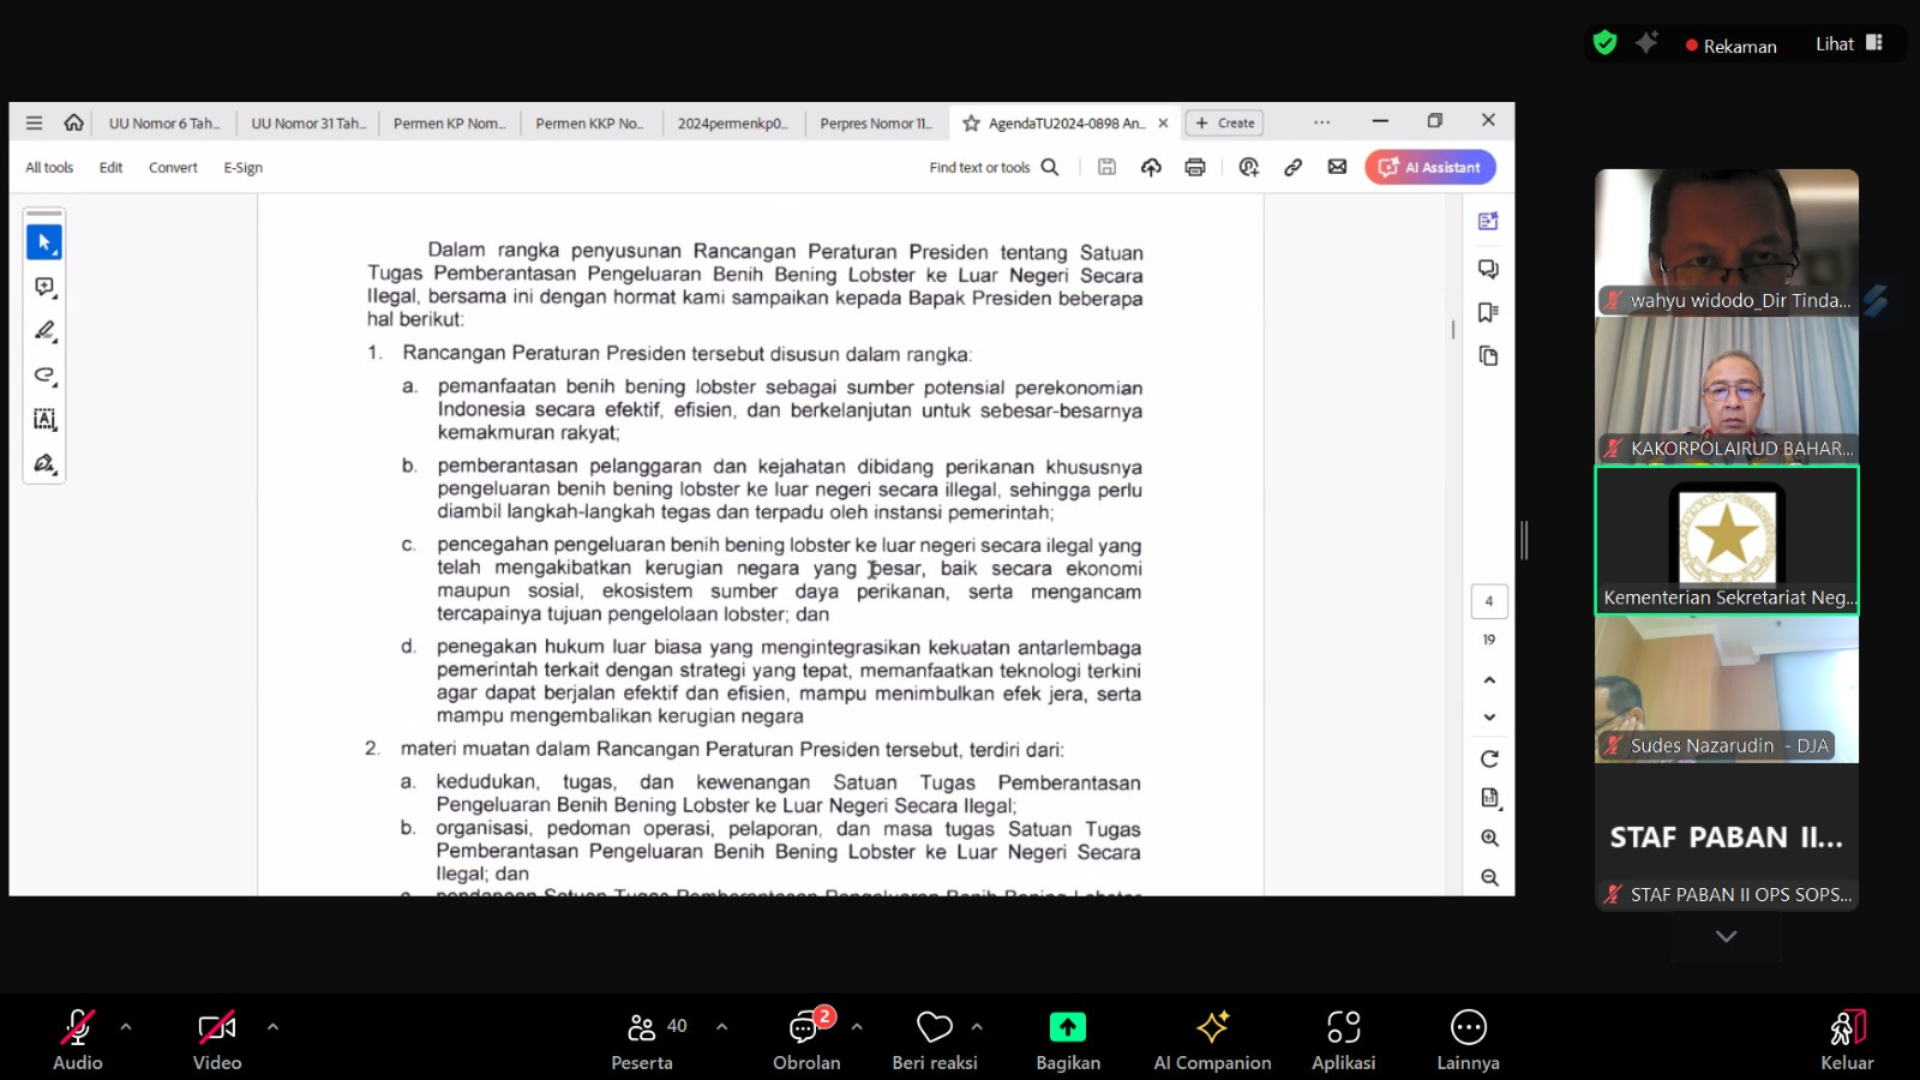Viewport: 1920px width, 1080px height.
Task: Open the comments panel icon
Action: pyautogui.click(x=1488, y=269)
